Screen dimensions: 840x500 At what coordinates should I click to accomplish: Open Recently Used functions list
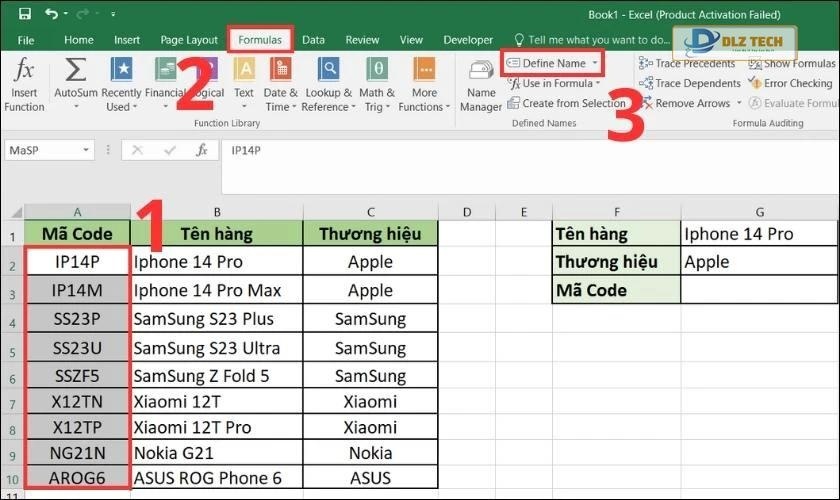121,72
